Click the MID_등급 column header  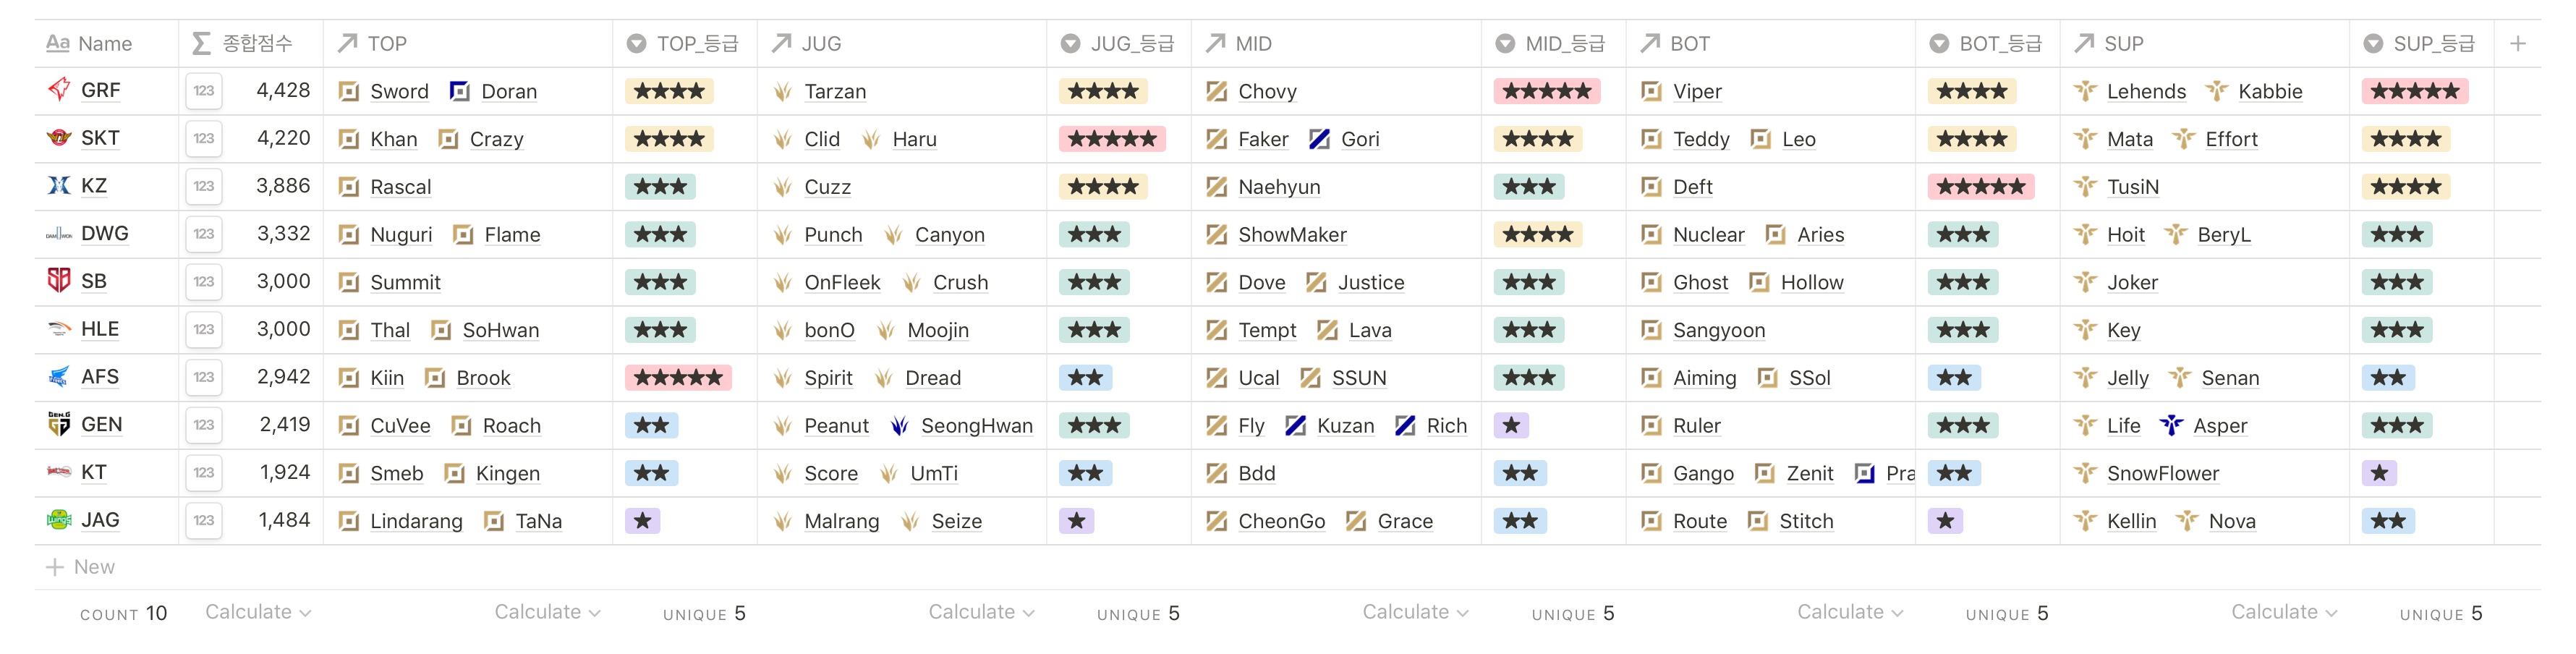pos(1563,44)
